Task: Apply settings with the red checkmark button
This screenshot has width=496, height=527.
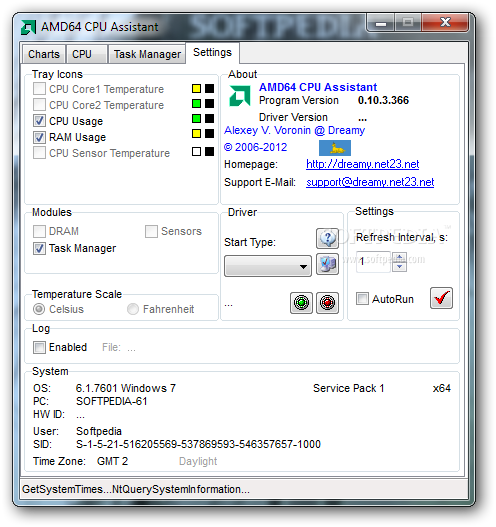Action: click(x=441, y=298)
